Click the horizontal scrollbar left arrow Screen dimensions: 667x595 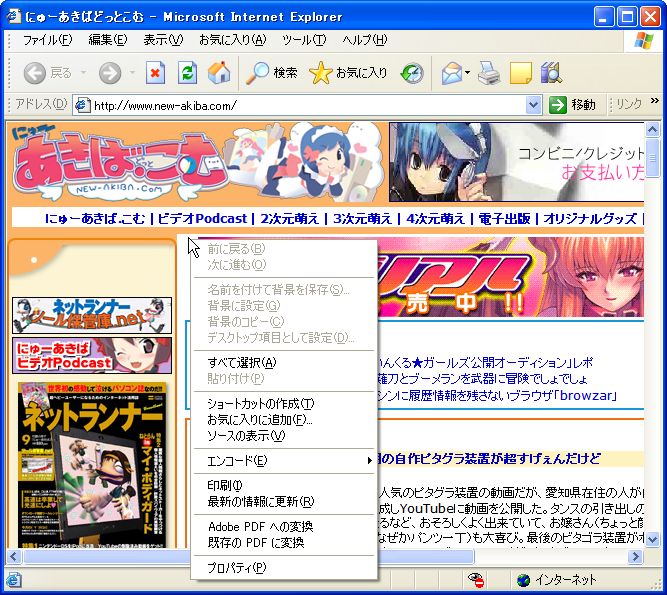point(14,556)
